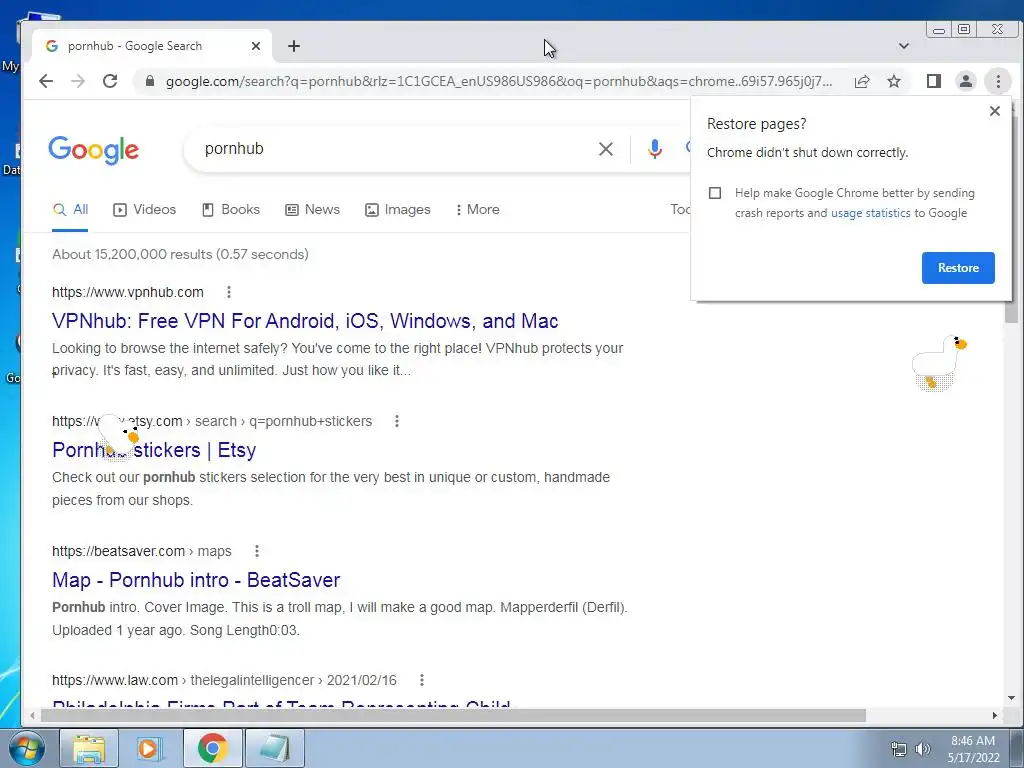Image resolution: width=1024 pixels, height=768 pixels.
Task: Open Windows Media Player from taskbar
Action: (x=149, y=748)
